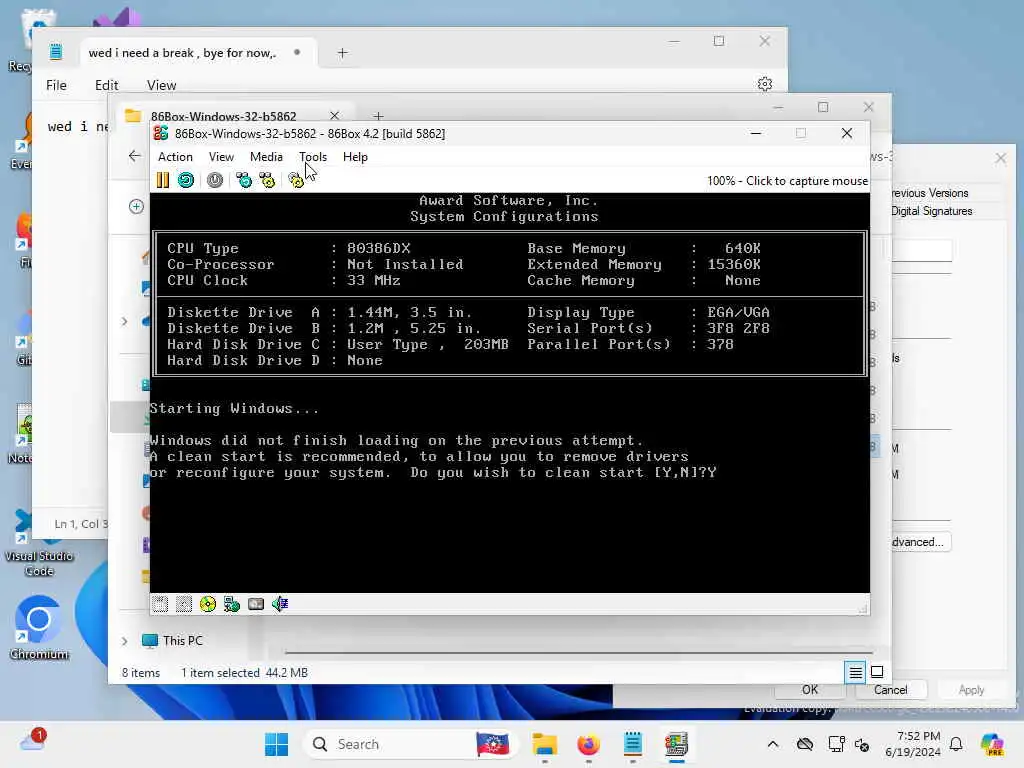Click the sound speaker status icon
This screenshot has height=768, width=1024.
[x=280, y=604]
